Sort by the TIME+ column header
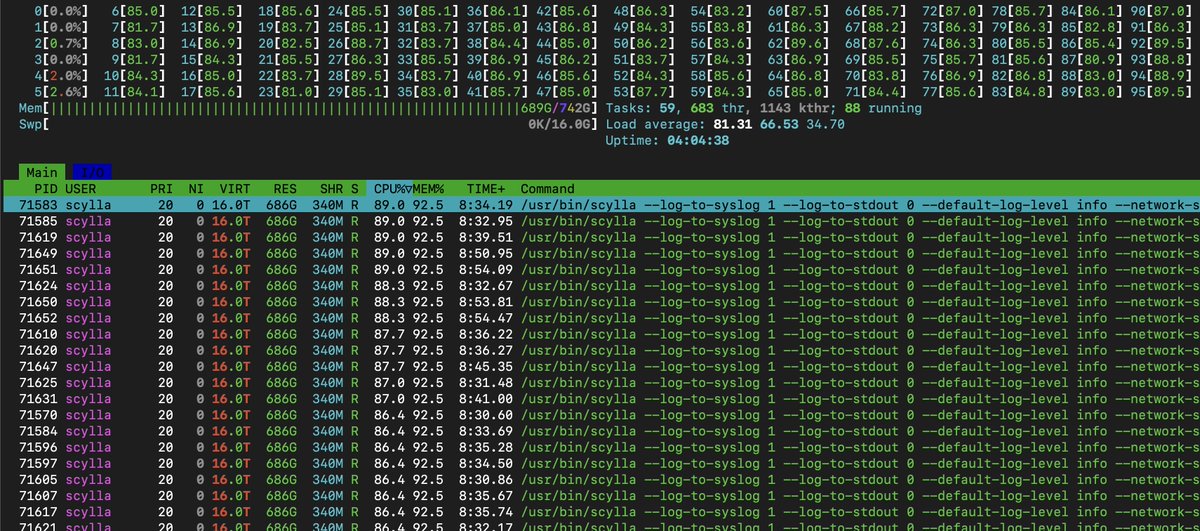Screen dimensions: 1200x531 [x=486, y=188]
